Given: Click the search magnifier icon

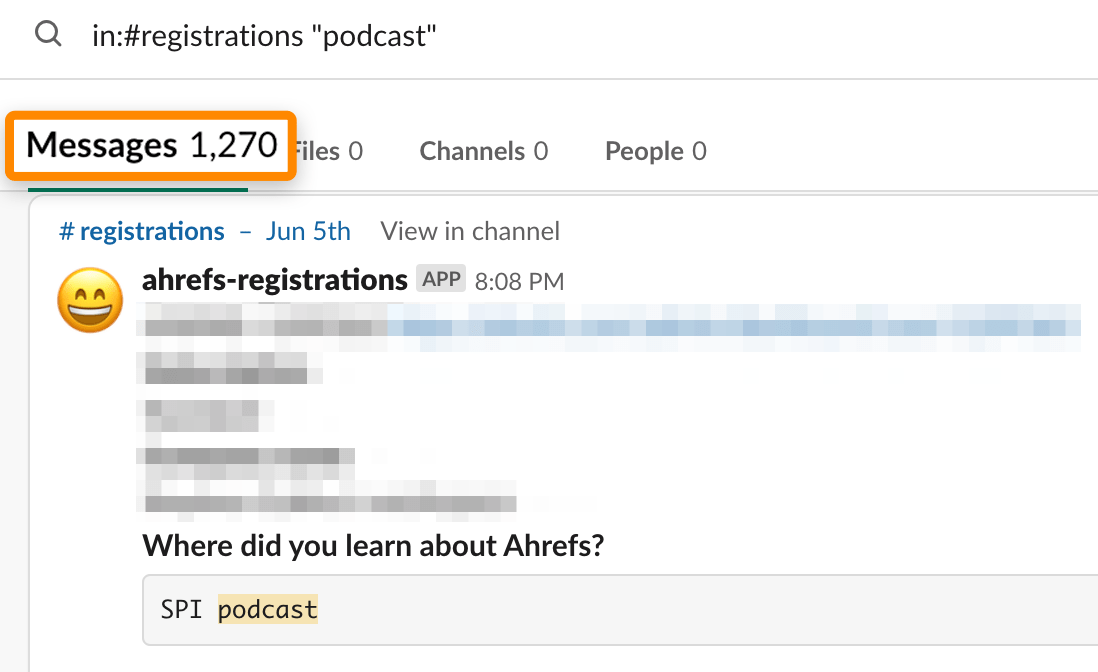Looking at the screenshot, I should 47,34.
